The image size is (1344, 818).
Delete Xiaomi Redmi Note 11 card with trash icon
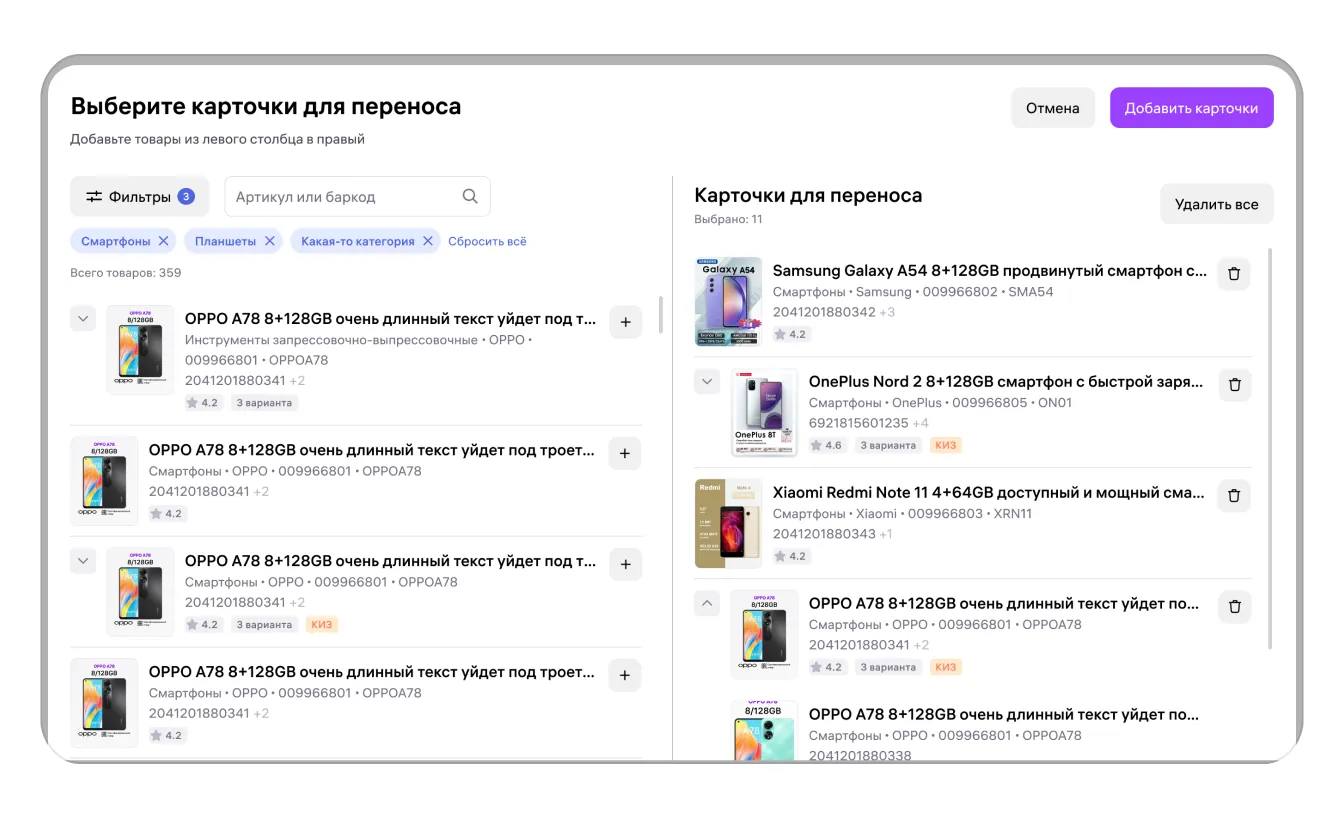tap(1234, 496)
